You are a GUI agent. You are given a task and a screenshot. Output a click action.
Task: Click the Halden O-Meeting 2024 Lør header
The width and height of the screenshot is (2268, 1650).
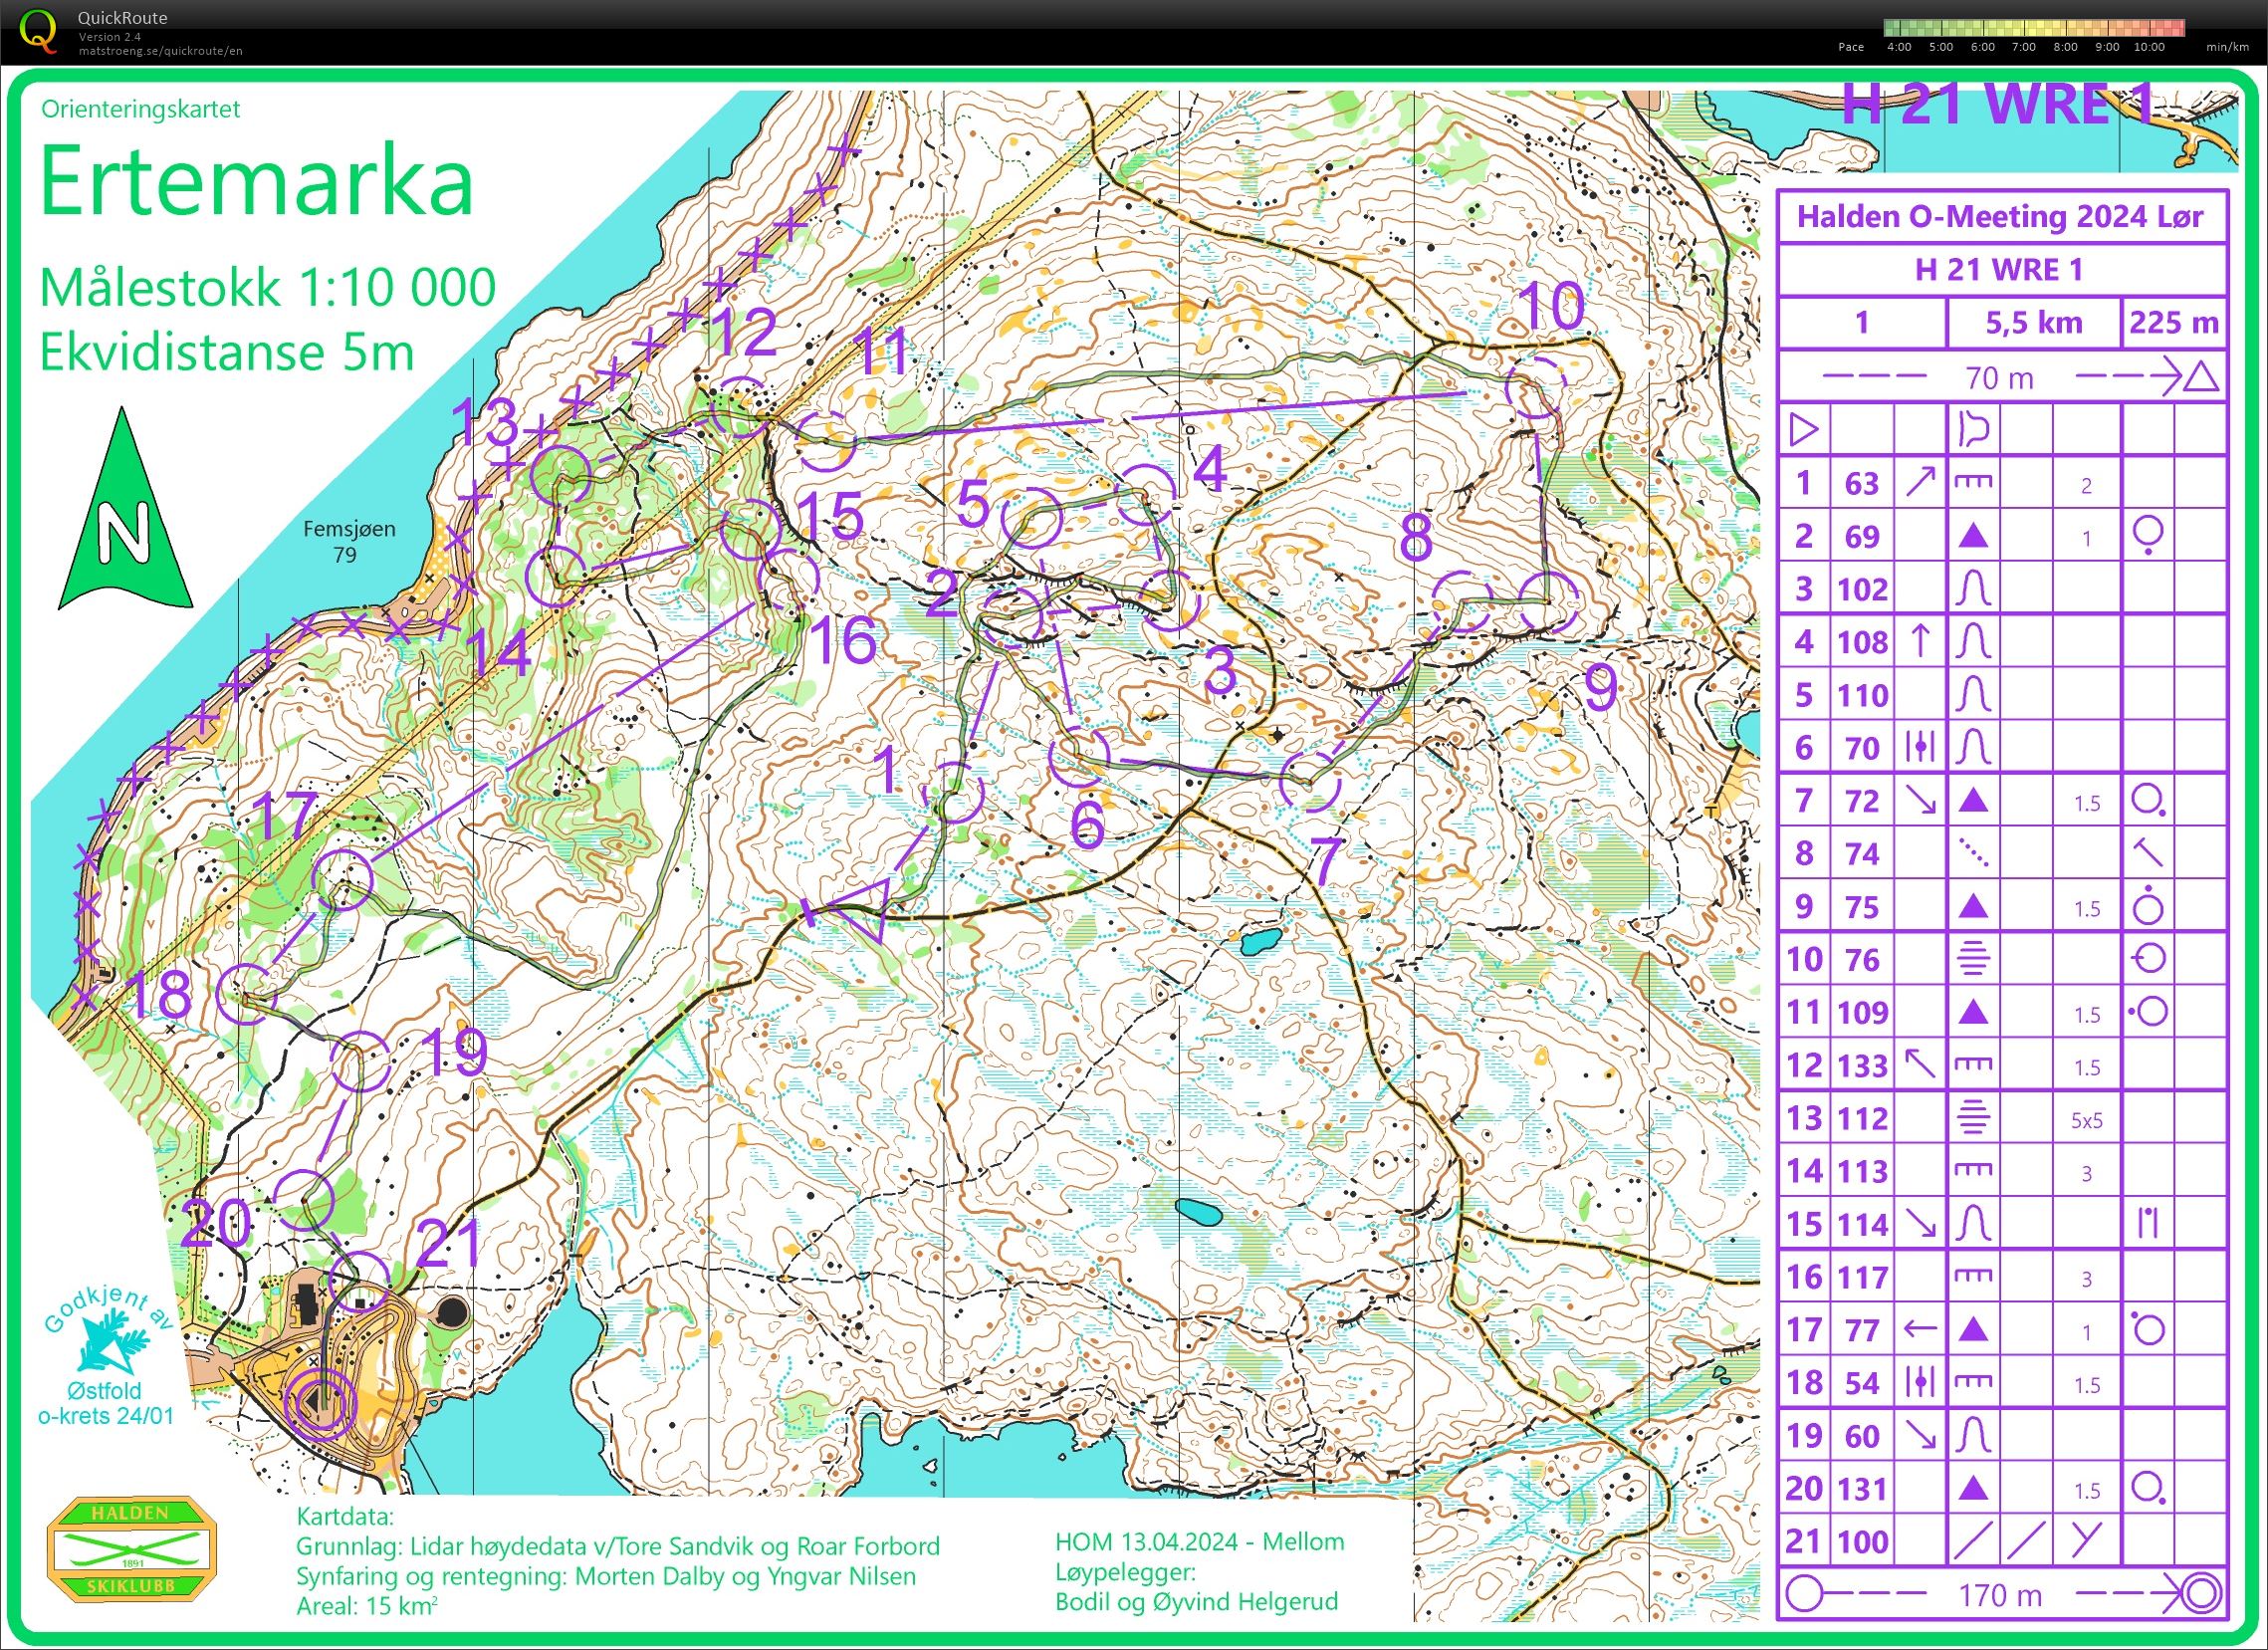[x=2001, y=217]
